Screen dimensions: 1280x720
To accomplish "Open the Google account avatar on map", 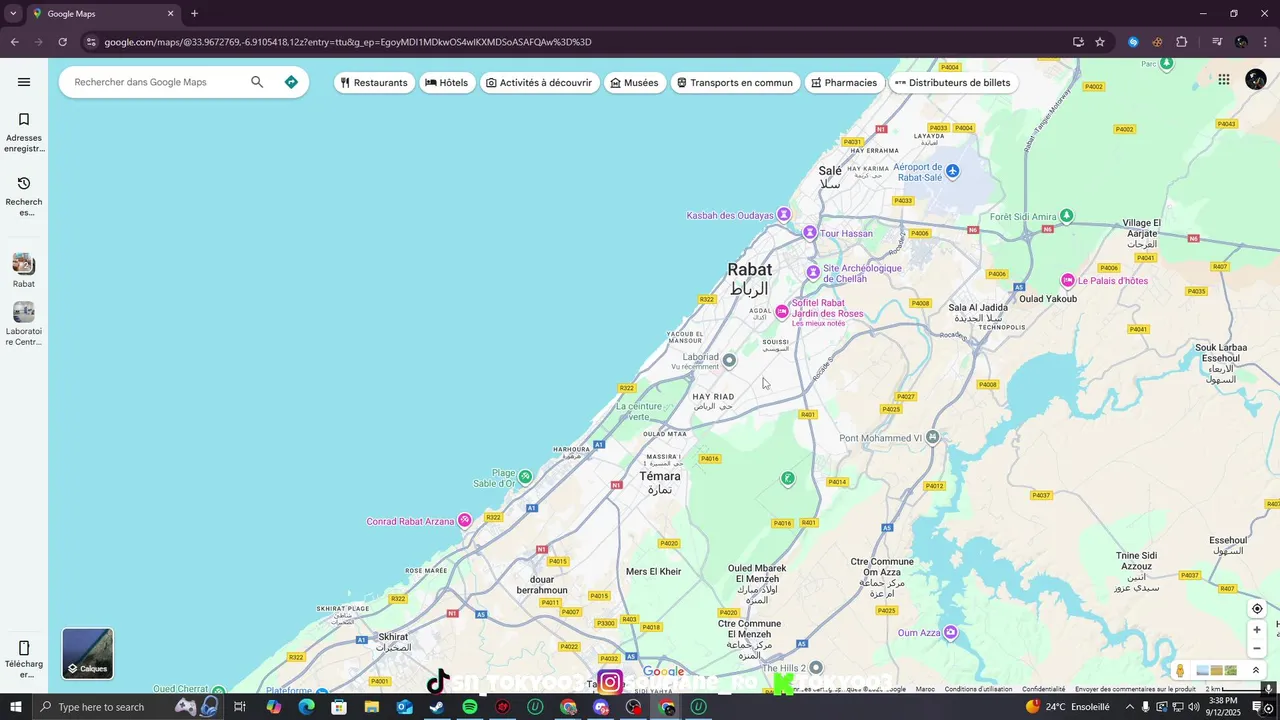I will (x=1256, y=80).
